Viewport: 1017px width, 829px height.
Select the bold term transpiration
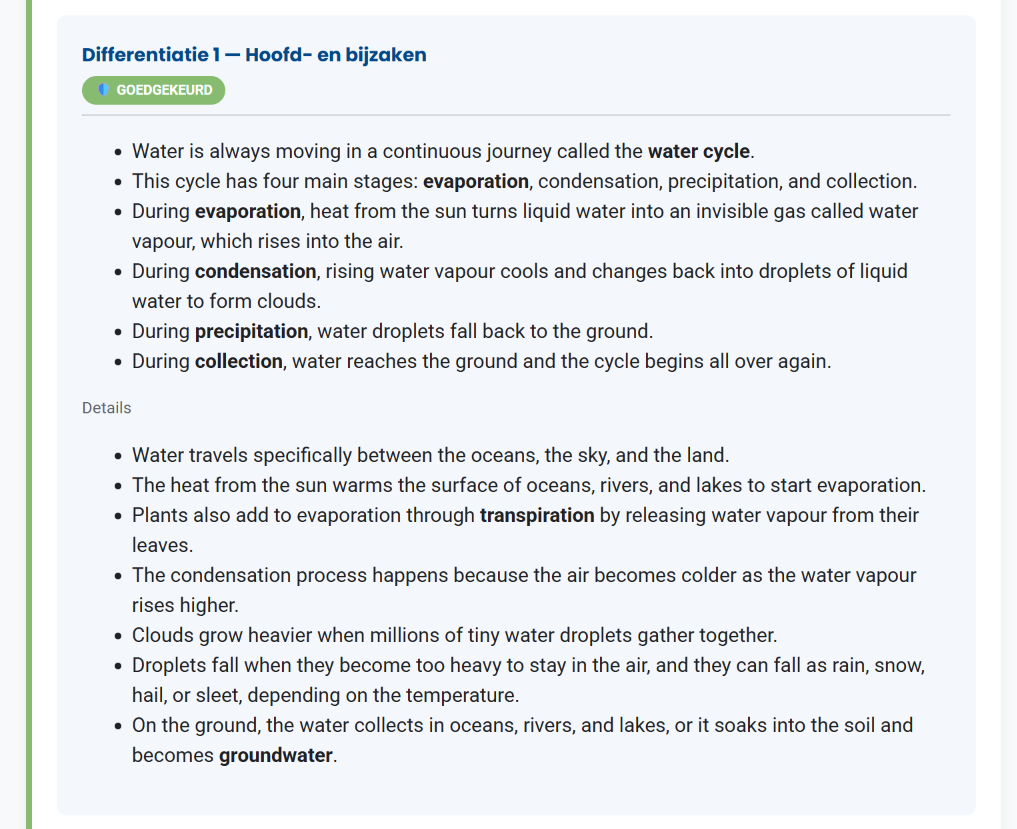(537, 515)
